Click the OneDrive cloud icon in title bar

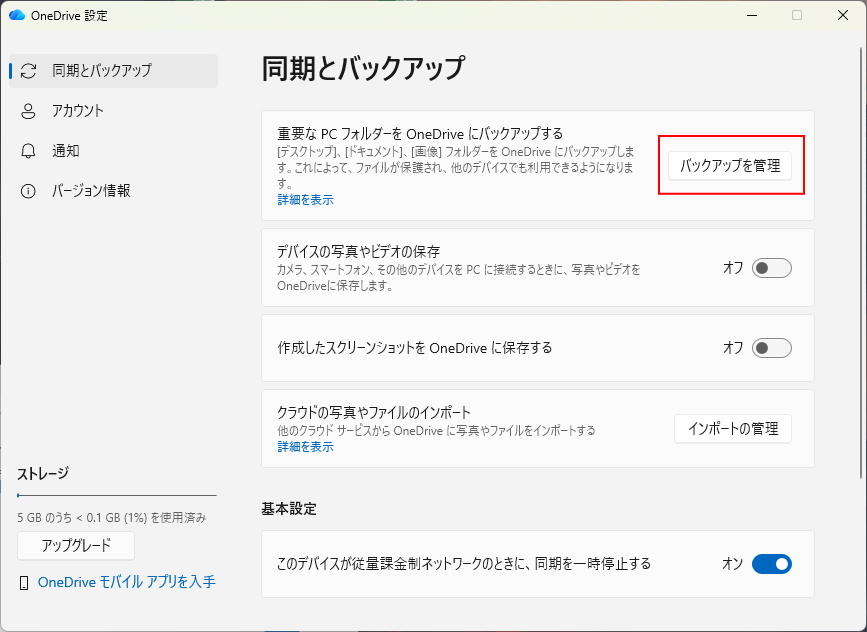pos(17,15)
